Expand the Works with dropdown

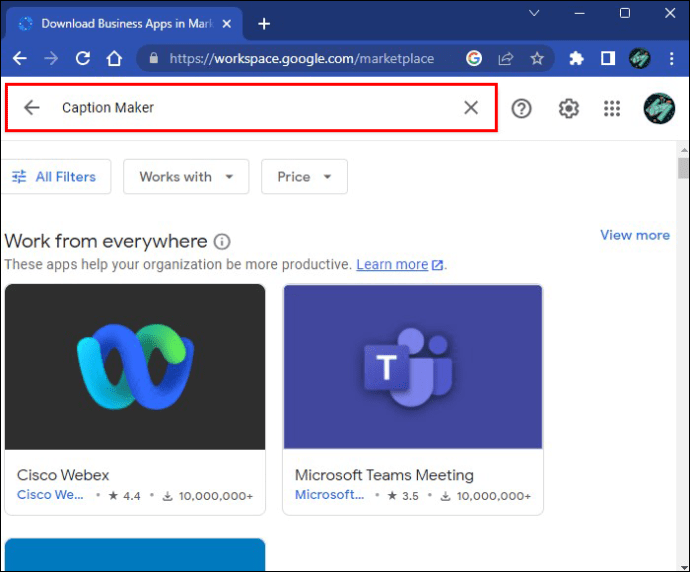(x=186, y=176)
